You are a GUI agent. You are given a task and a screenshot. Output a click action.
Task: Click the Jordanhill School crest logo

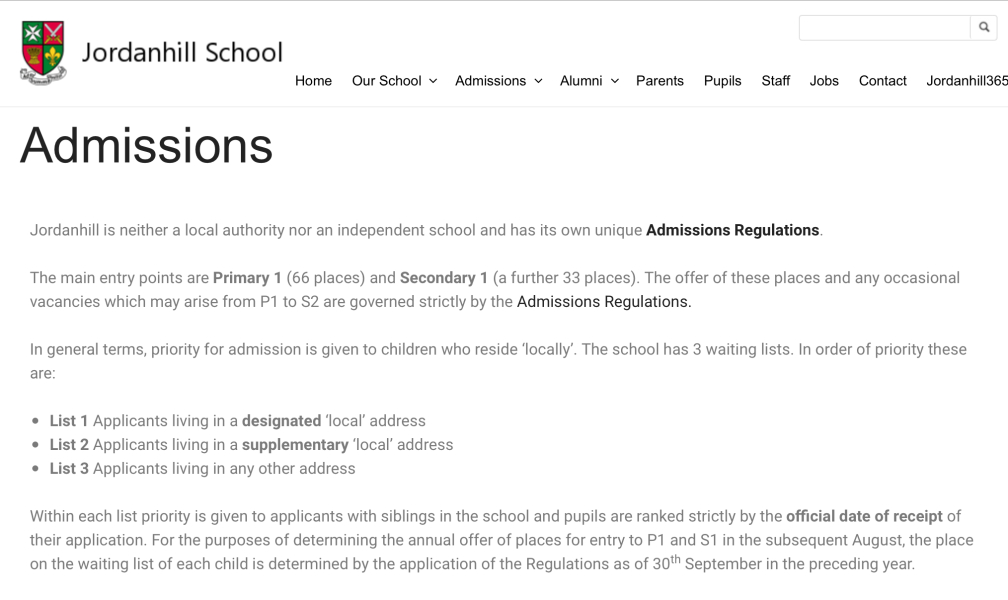pyautogui.click(x=40, y=48)
